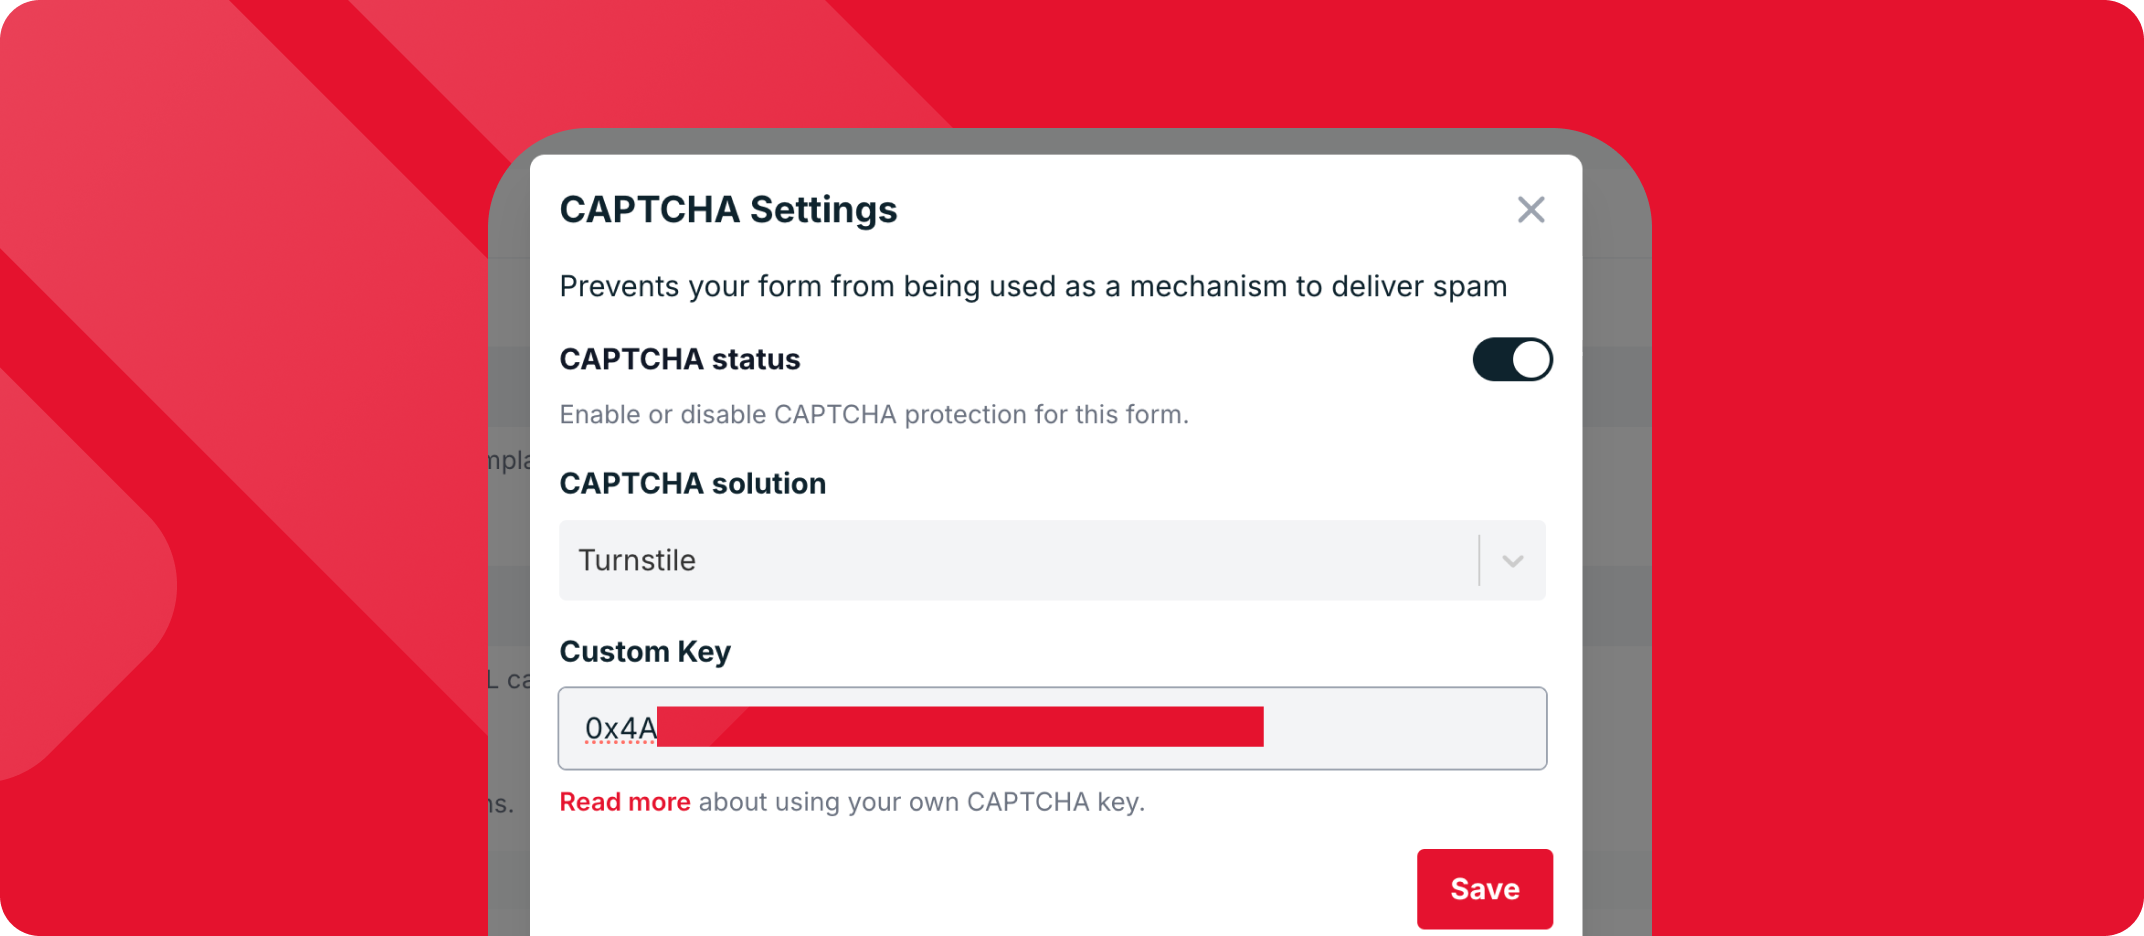Image resolution: width=2144 pixels, height=936 pixels.
Task: Click the red redacted bar in key field
Action: tap(960, 727)
